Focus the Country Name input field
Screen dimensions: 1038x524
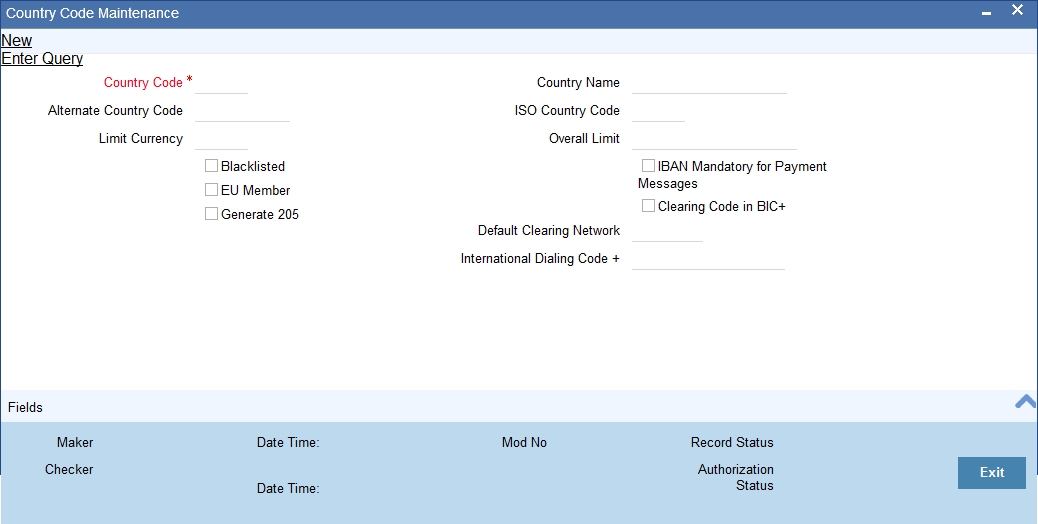click(709, 83)
